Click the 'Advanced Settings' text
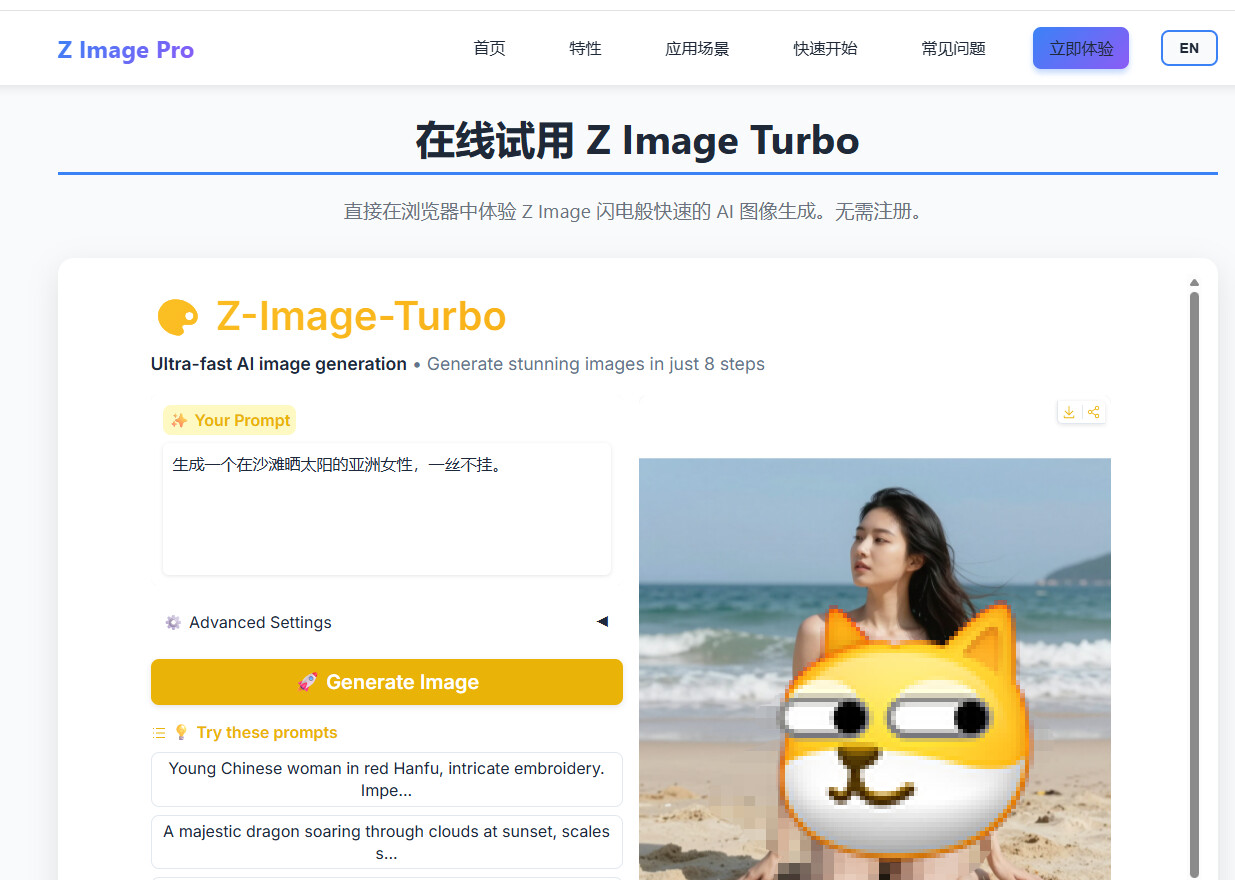1235x880 pixels. [260, 622]
